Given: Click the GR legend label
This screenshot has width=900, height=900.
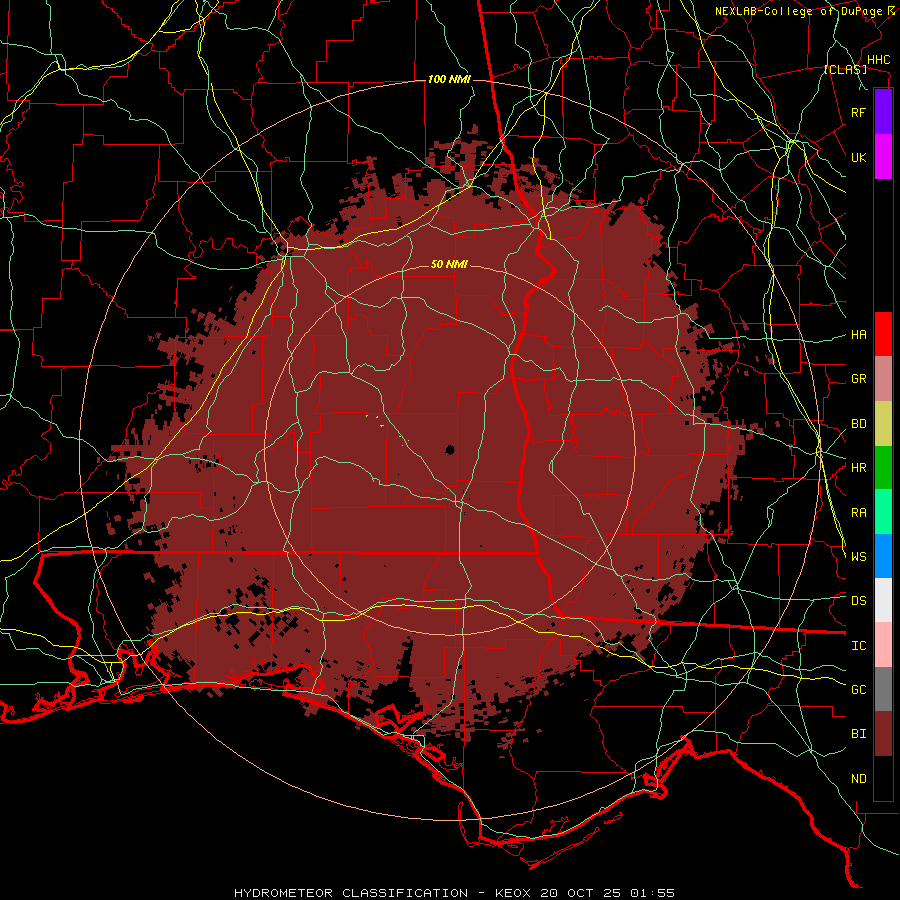Looking at the screenshot, I should (859, 379).
